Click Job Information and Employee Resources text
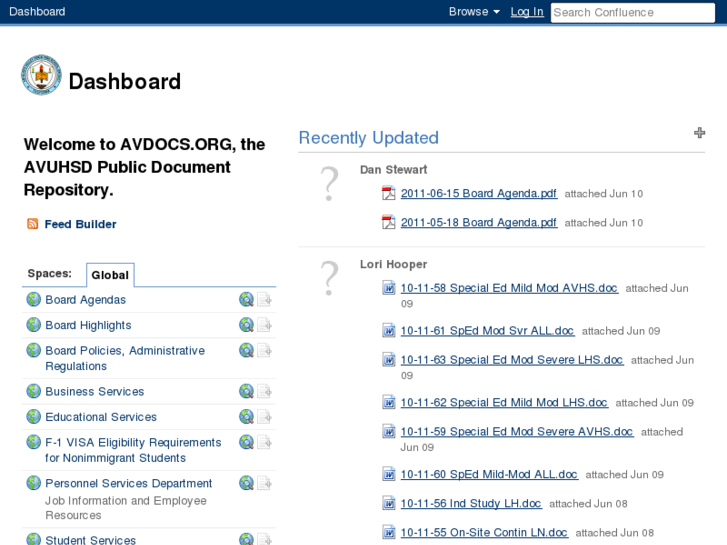The image size is (727, 545). pos(126,508)
